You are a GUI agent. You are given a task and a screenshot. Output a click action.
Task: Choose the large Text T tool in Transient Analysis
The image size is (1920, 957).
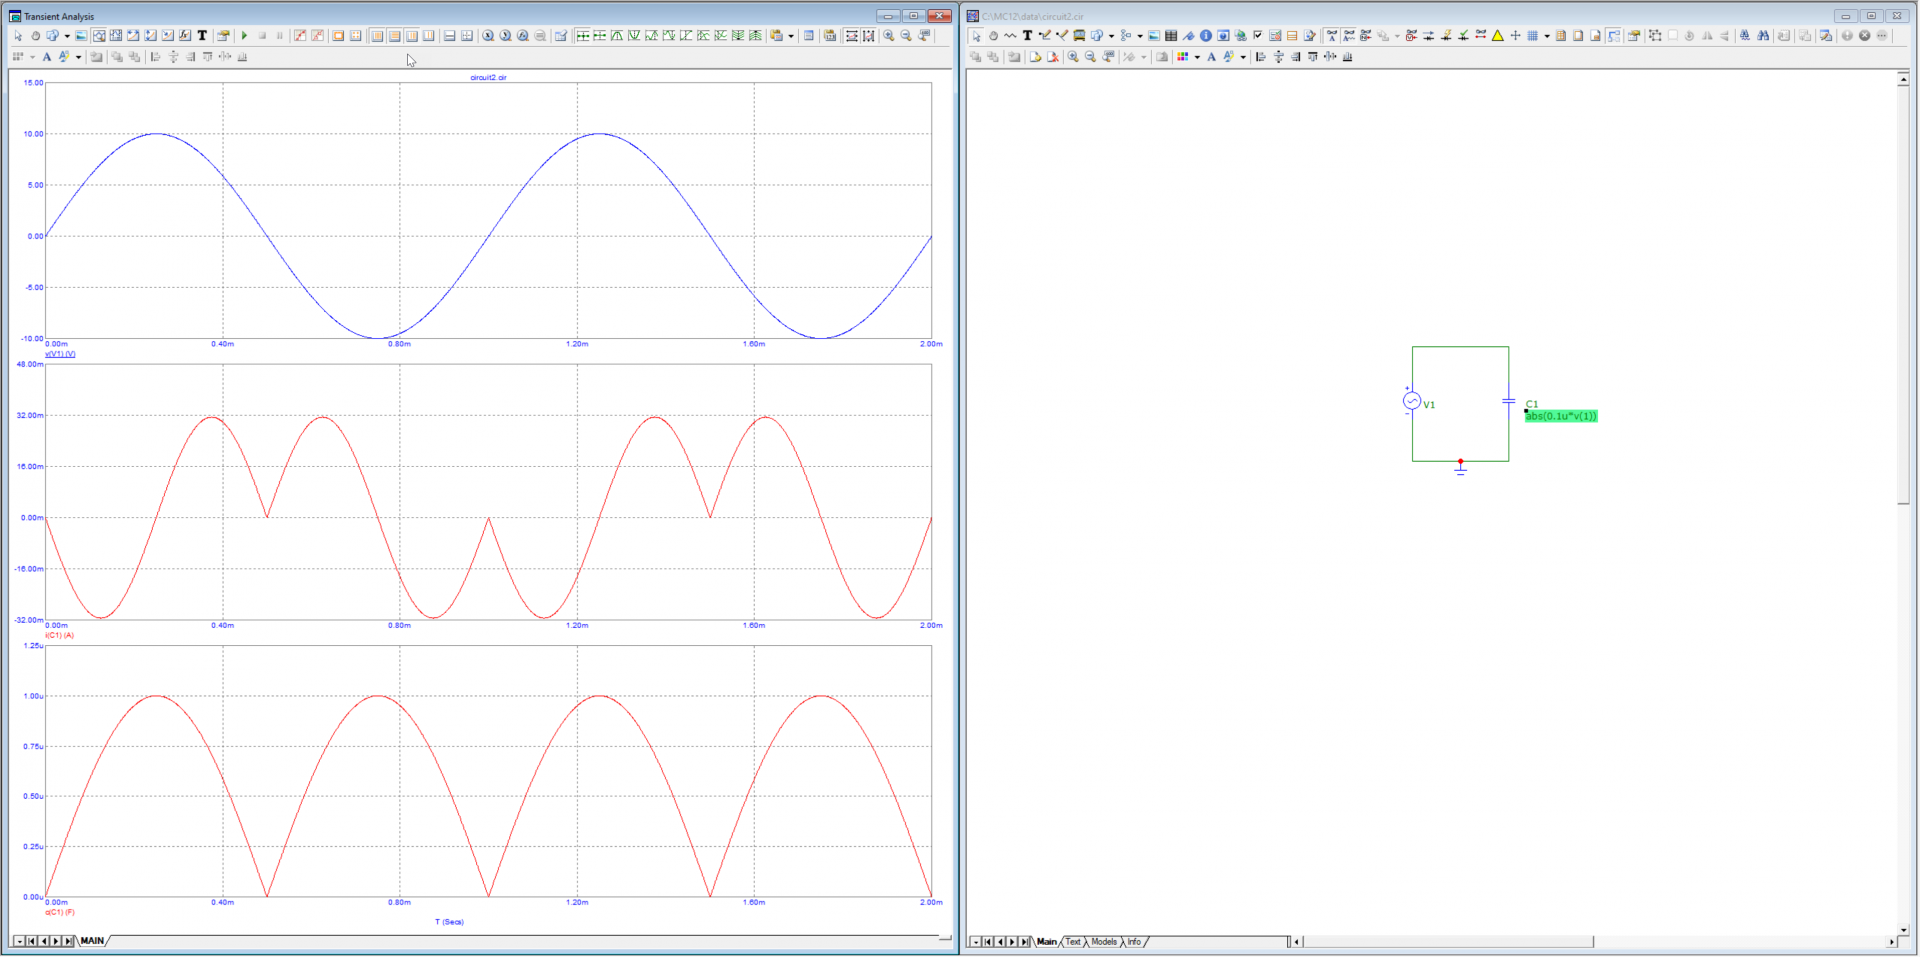point(202,36)
